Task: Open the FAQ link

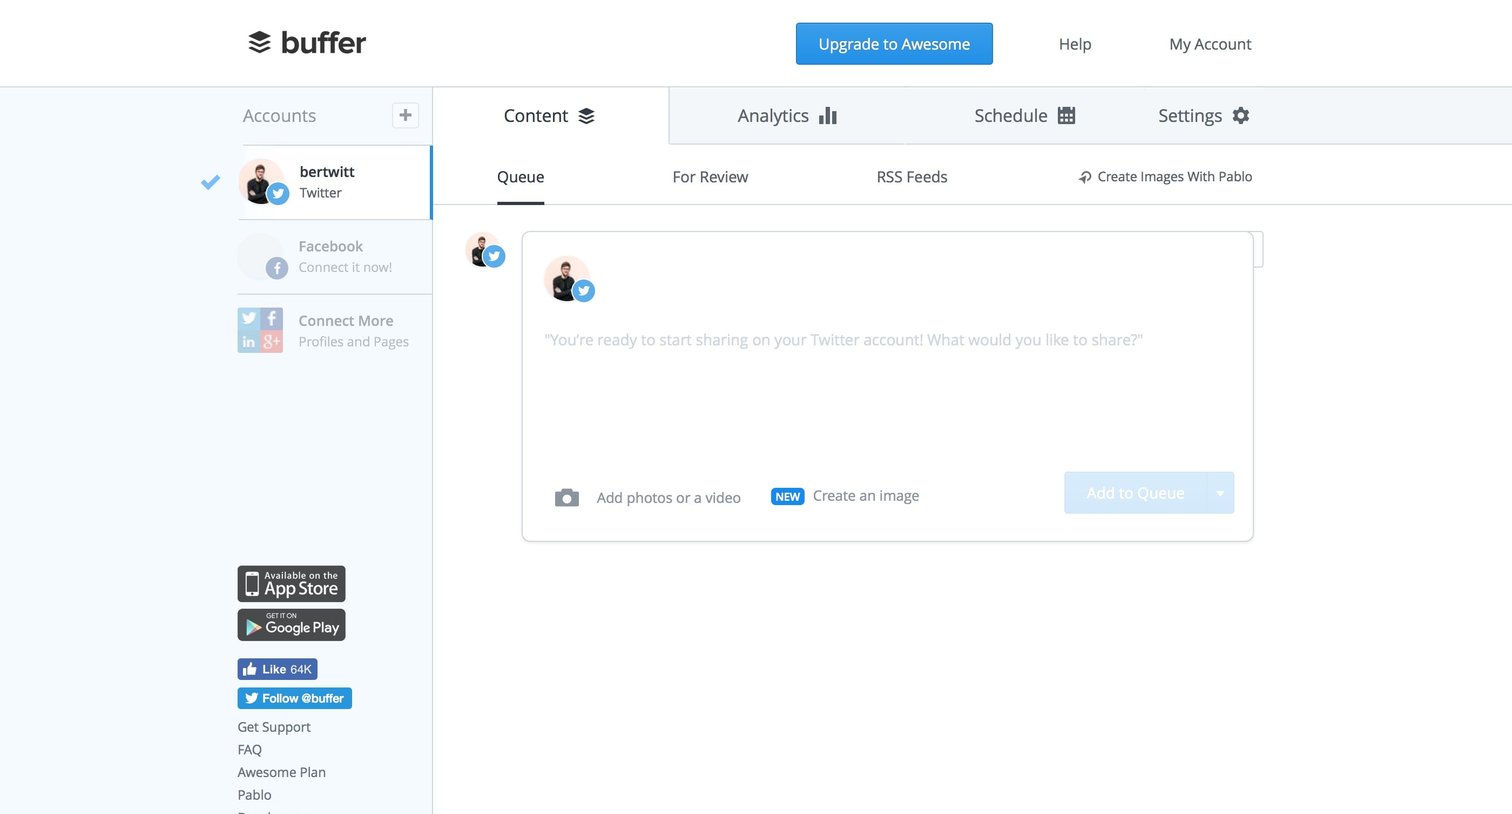Action: [x=250, y=750]
